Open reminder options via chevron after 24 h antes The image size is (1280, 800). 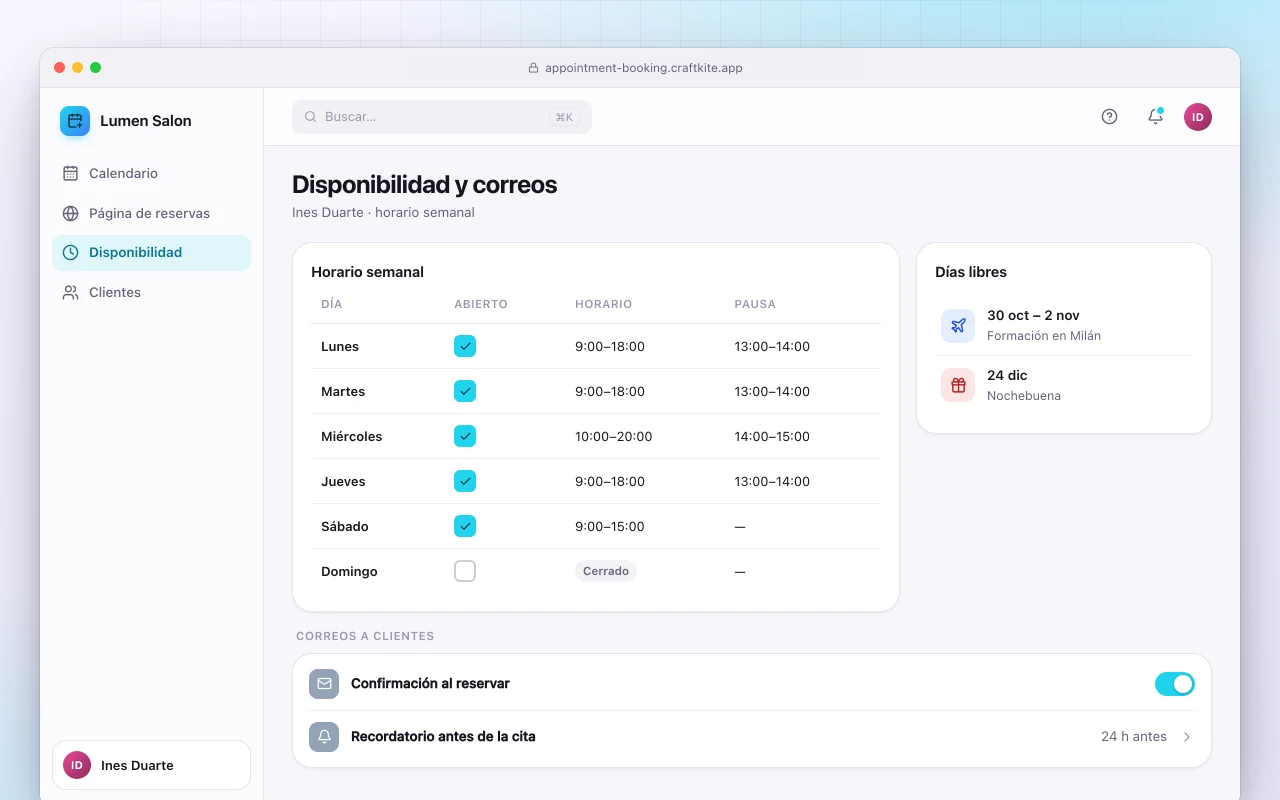(x=1187, y=737)
